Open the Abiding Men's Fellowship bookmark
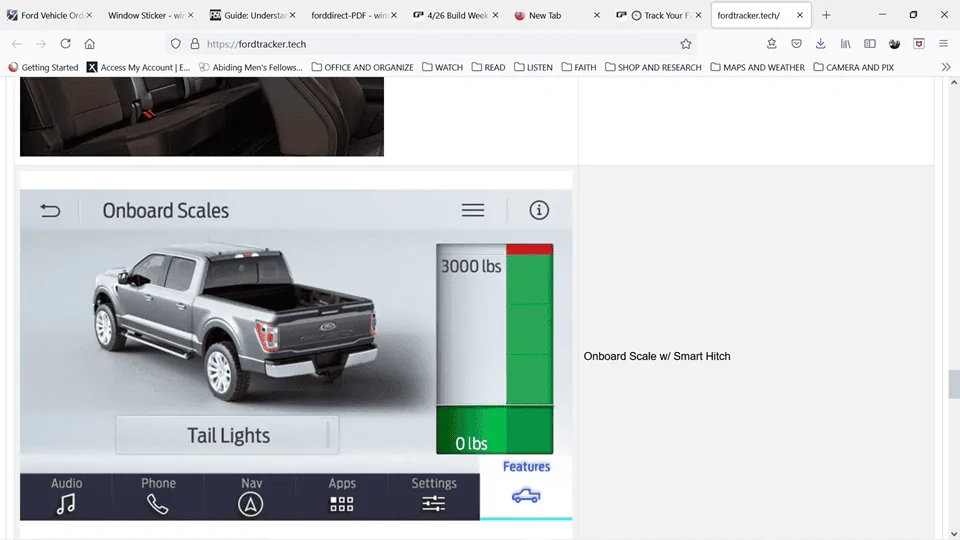The width and height of the screenshot is (960, 540). [251, 67]
